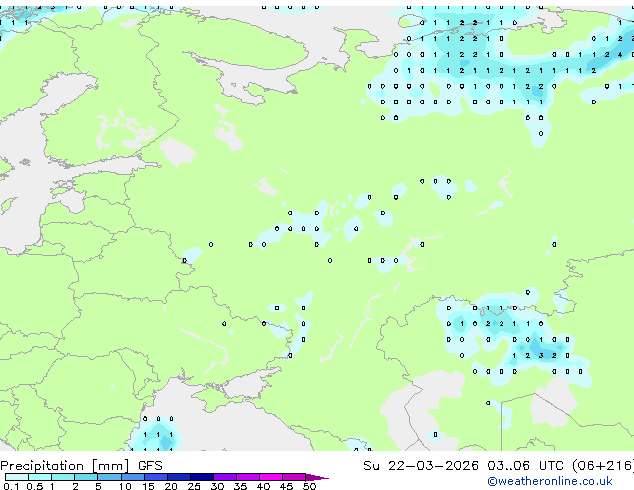Select the 2–5 mm legend color swatch
634x490 pixels.
(86, 477)
